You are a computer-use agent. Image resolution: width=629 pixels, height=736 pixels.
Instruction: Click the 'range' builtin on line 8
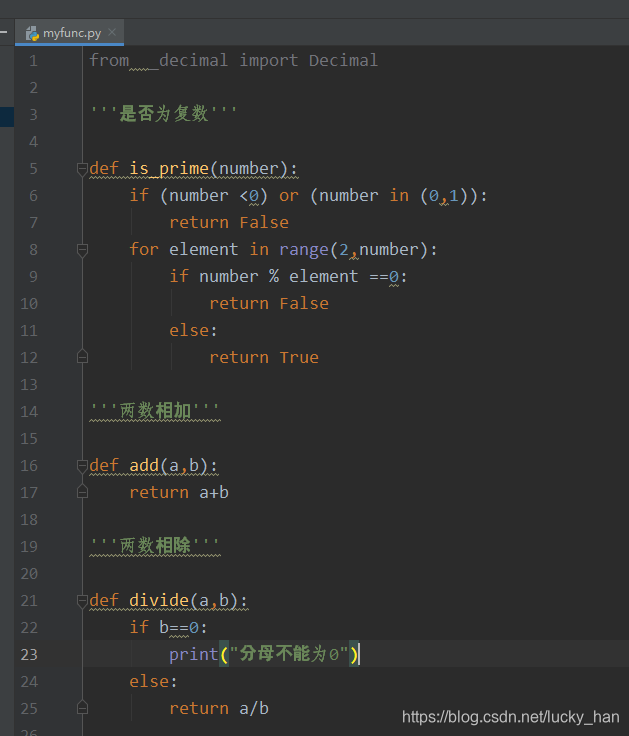(x=304, y=250)
